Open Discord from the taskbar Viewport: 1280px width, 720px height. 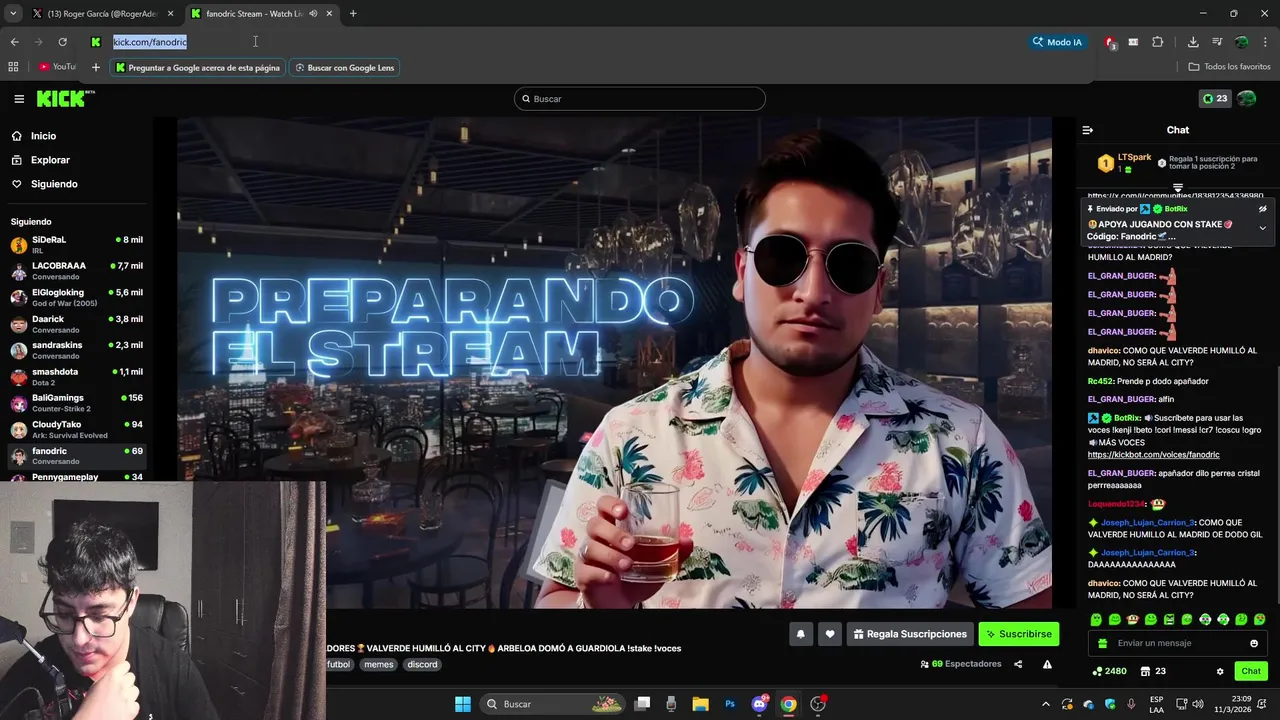point(759,704)
